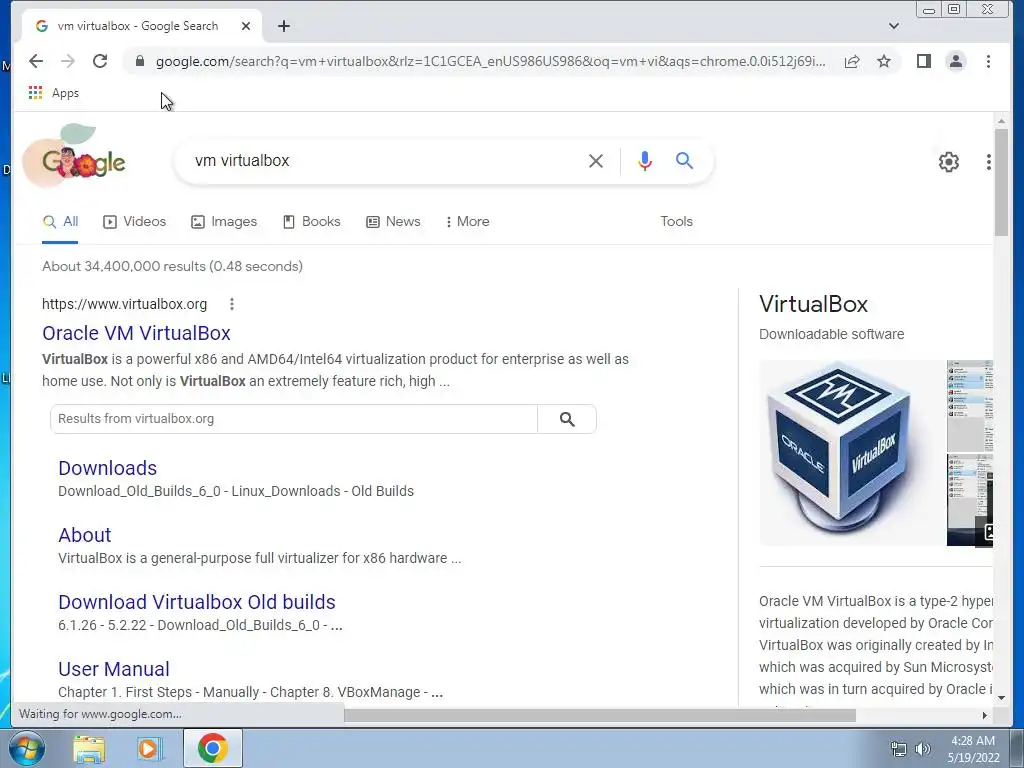1024x768 pixels.
Task: Switch to the Images results tab
Action: [224, 221]
